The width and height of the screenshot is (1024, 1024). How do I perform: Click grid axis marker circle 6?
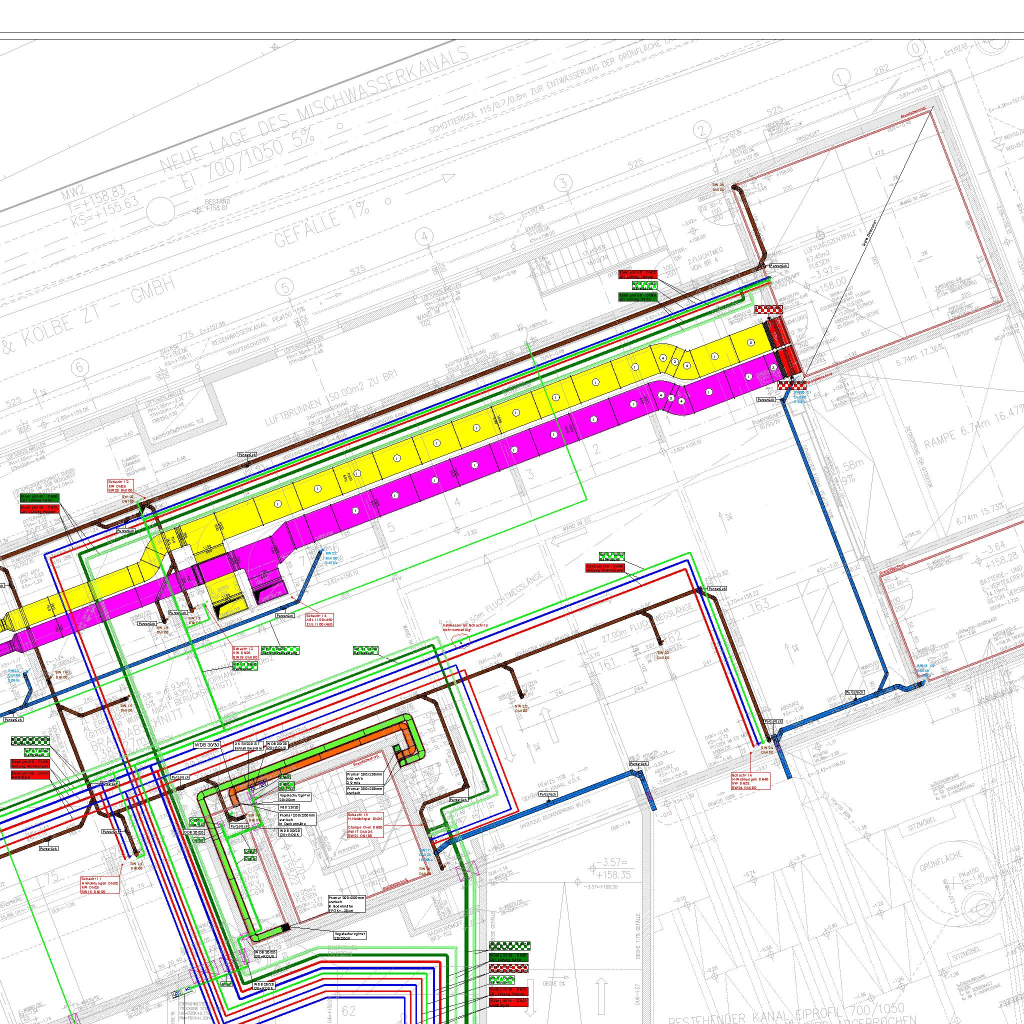coord(80,367)
